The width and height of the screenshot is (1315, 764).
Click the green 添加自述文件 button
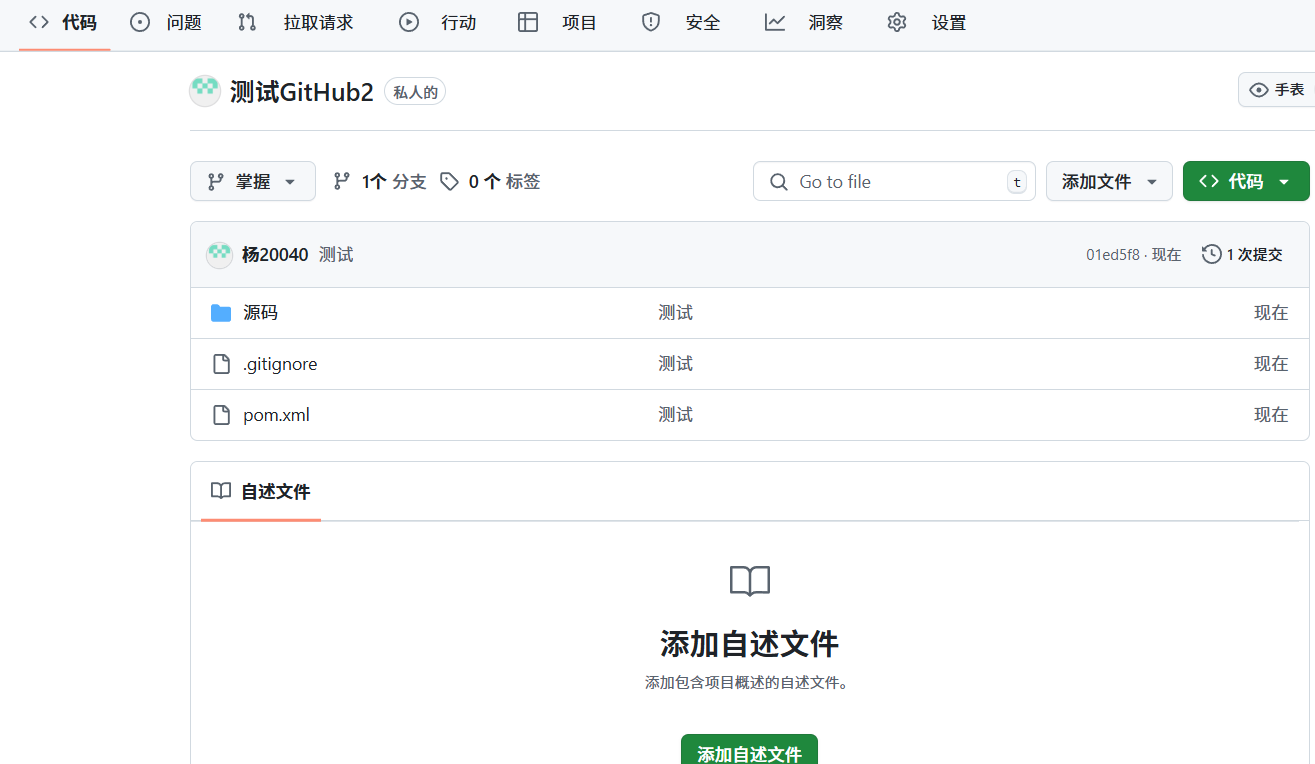point(749,754)
